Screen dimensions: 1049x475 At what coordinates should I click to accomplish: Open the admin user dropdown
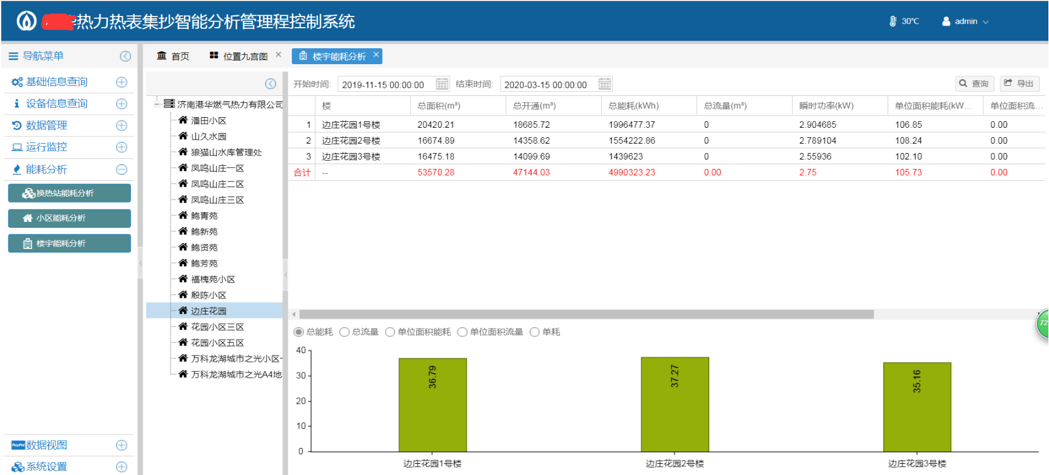[x=965, y=21]
